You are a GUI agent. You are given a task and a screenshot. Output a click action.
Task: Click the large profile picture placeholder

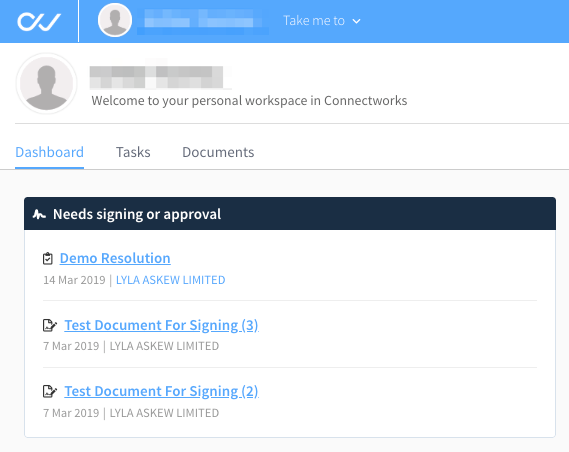tap(46, 83)
